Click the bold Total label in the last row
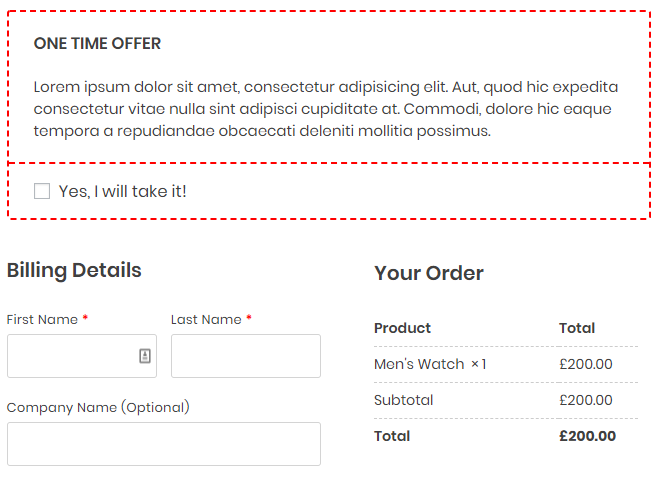 pos(392,436)
